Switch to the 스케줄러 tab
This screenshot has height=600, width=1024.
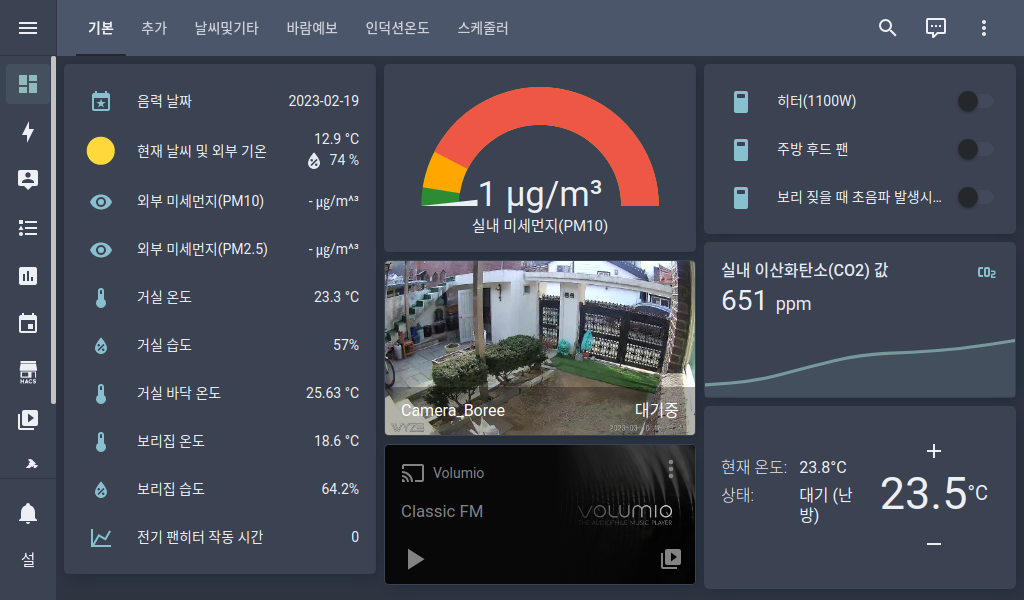coord(483,28)
